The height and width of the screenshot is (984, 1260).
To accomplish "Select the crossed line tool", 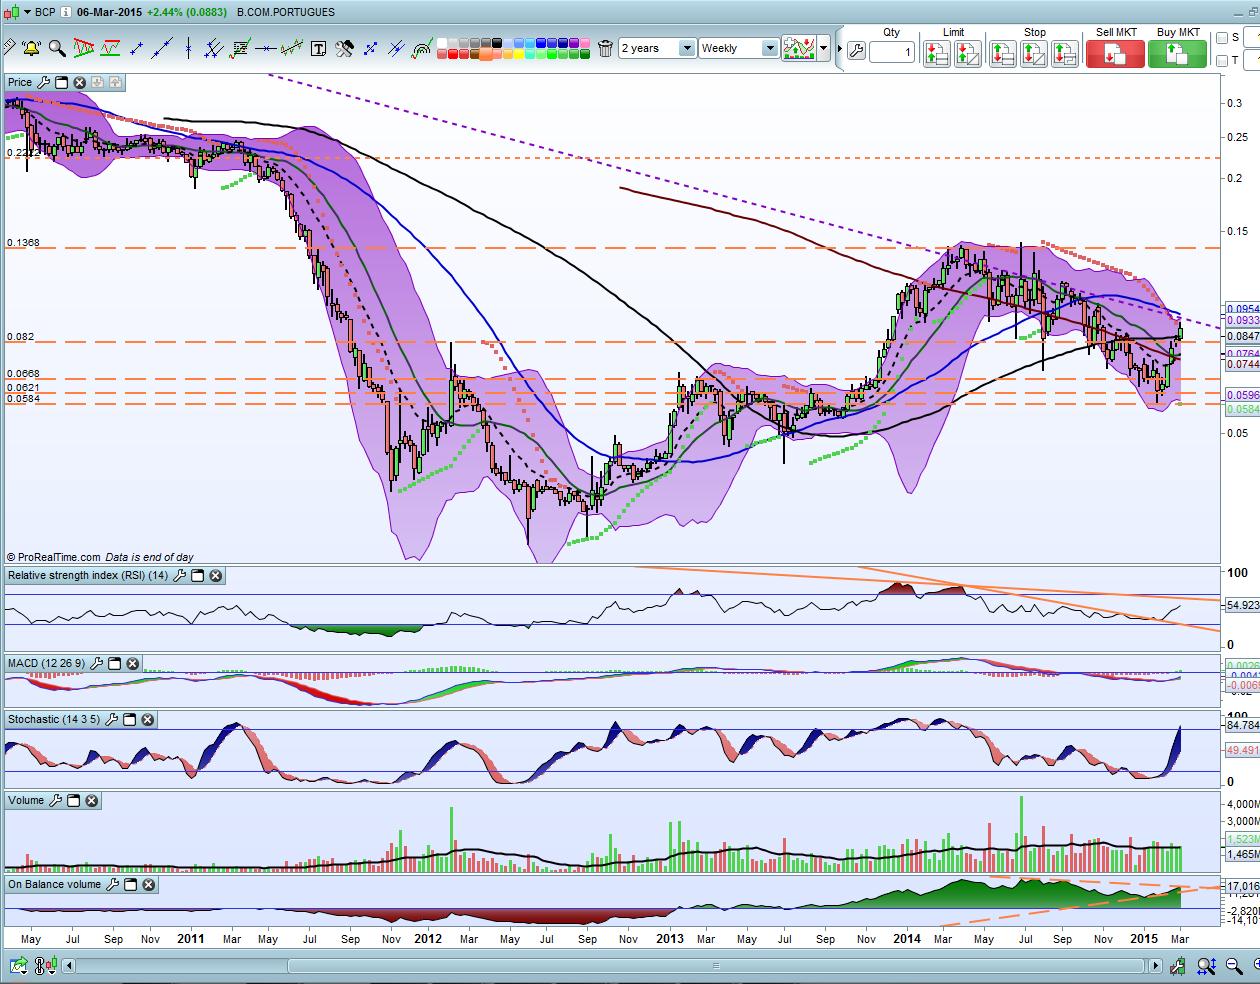I will coord(396,48).
